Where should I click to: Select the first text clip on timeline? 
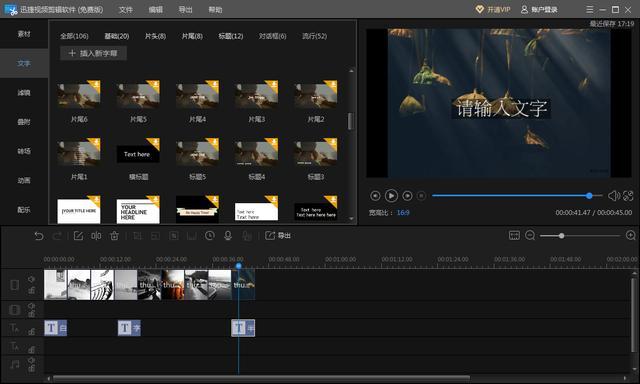(56, 328)
